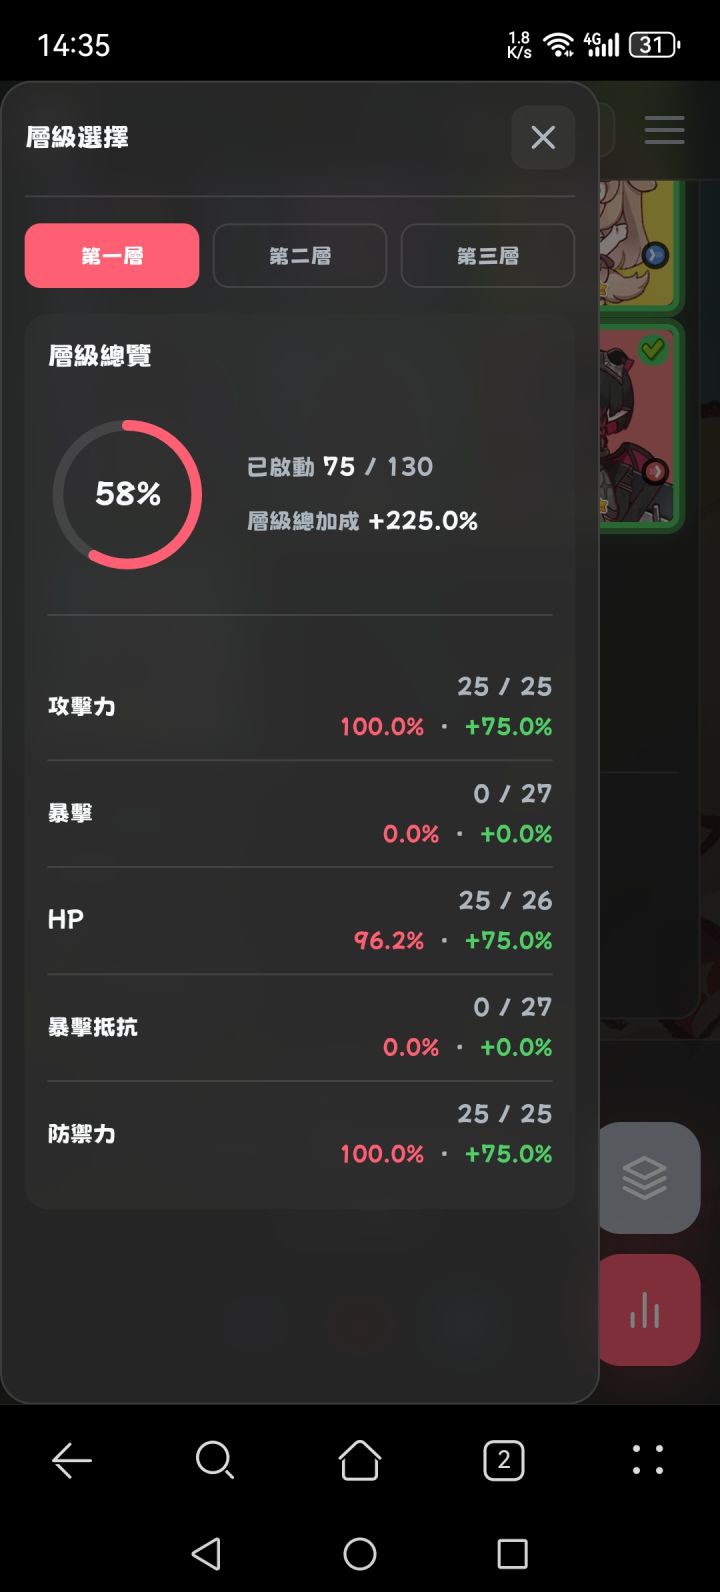Tap the 58% circular progress ring

pos(127,494)
